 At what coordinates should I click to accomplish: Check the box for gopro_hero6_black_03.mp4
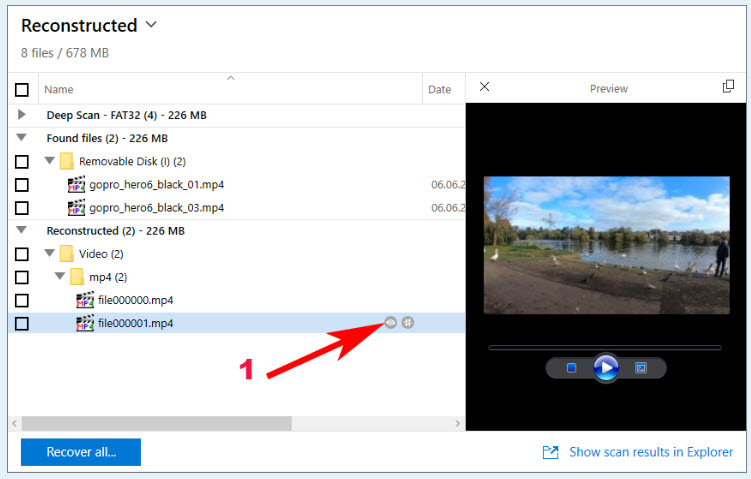22,207
